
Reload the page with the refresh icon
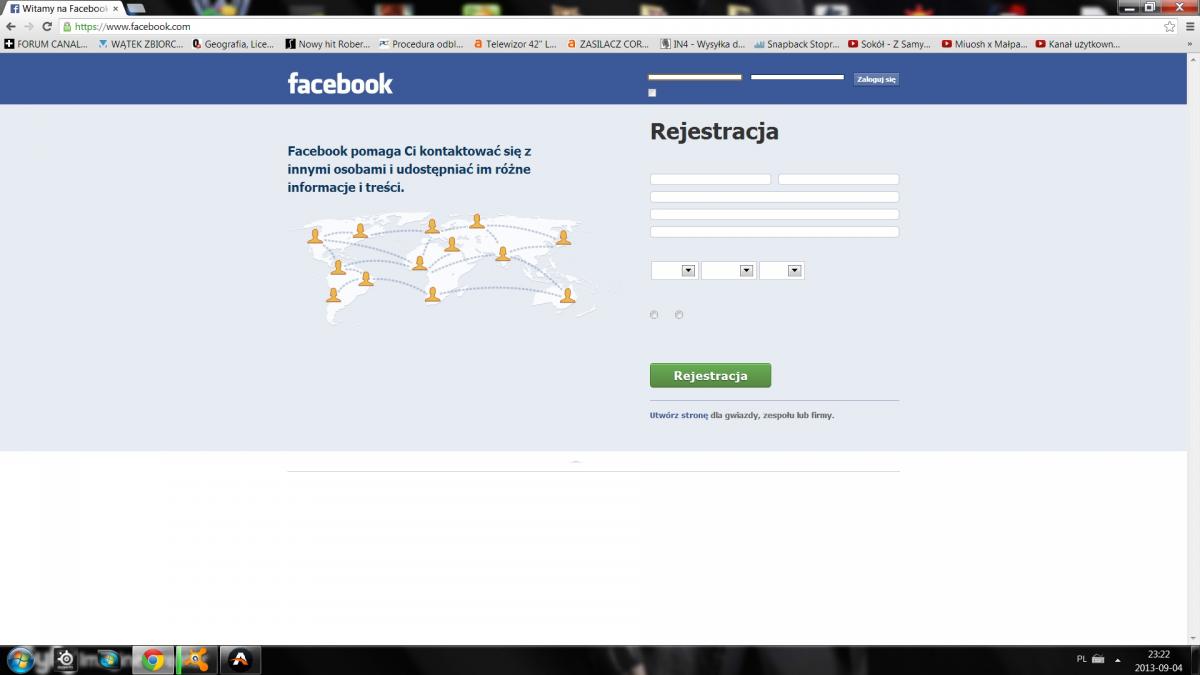(x=47, y=27)
